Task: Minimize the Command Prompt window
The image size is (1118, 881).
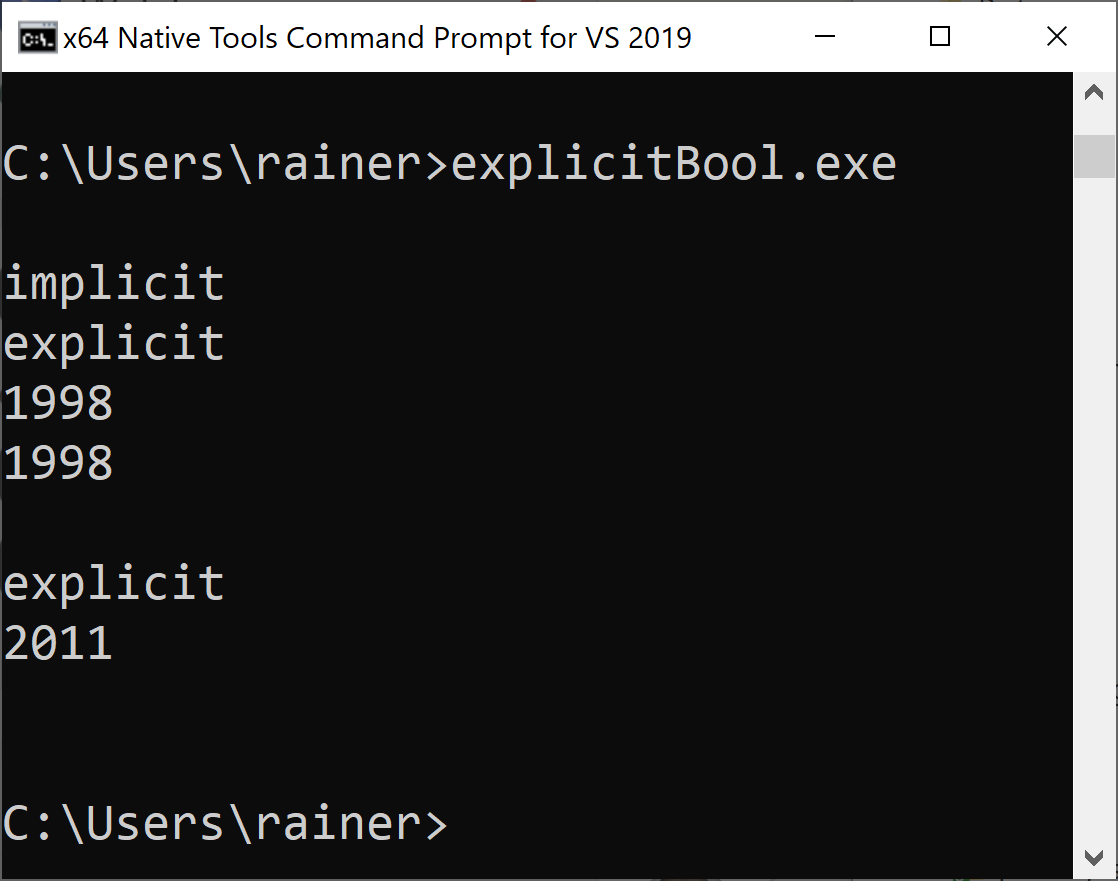Action: (822, 38)
